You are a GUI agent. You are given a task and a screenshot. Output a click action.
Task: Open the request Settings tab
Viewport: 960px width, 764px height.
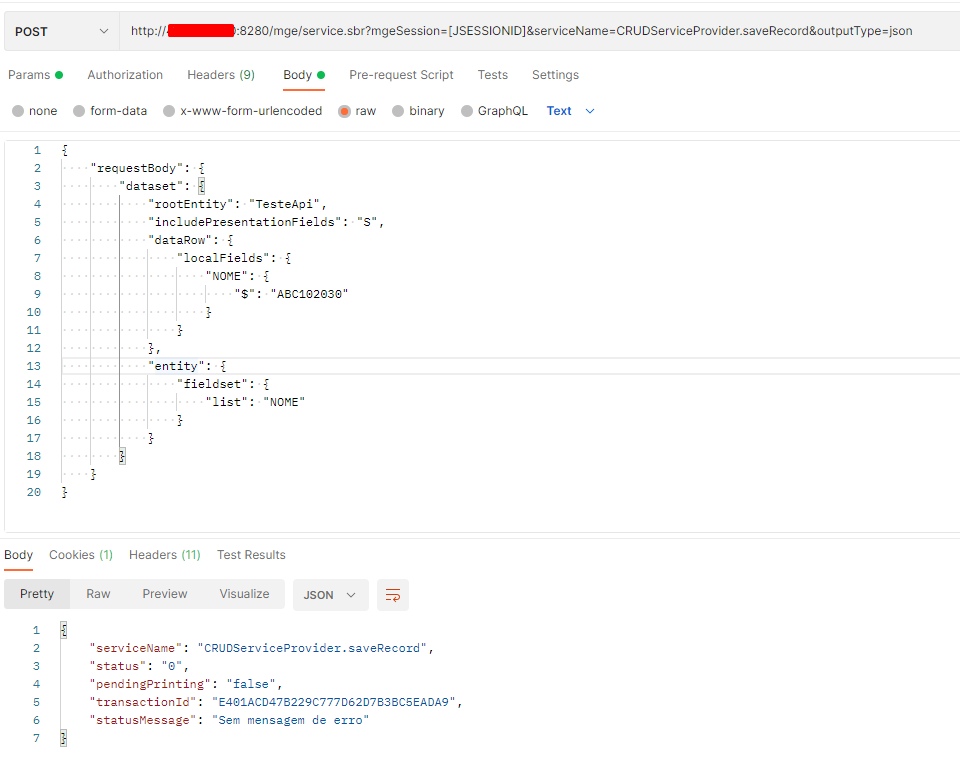click(x=555, y=75)
